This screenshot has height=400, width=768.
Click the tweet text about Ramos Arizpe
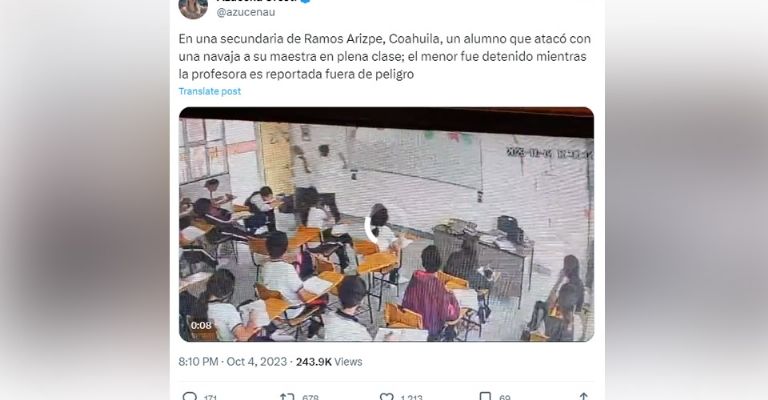pyautogui.click(x=384, y=56)
